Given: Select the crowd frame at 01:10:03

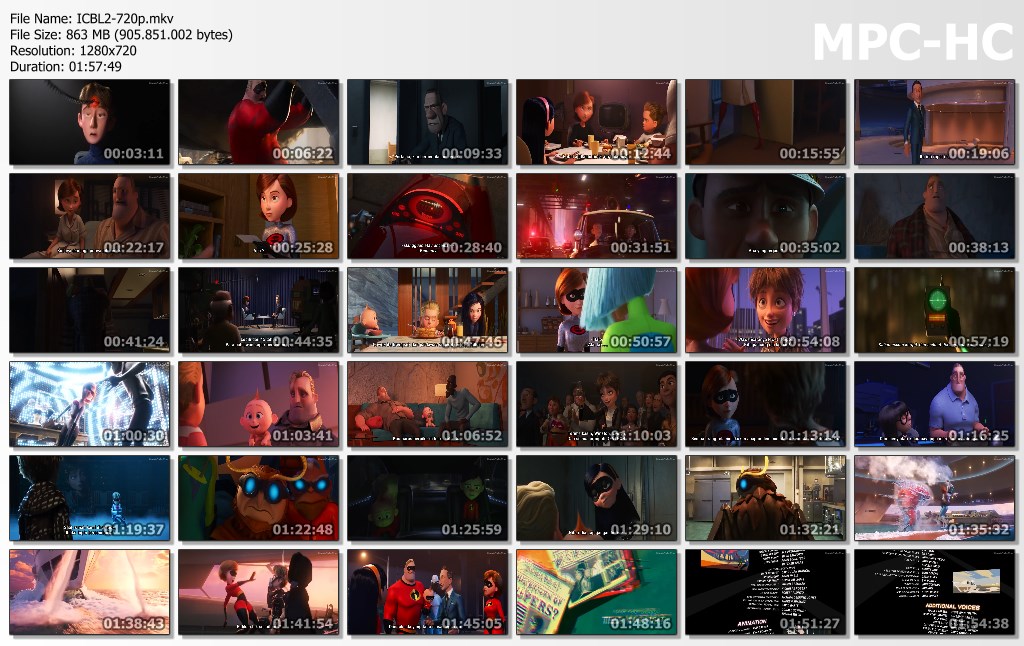Looking at the screenshot, I should pyautogui.click(x=596, y=404).
